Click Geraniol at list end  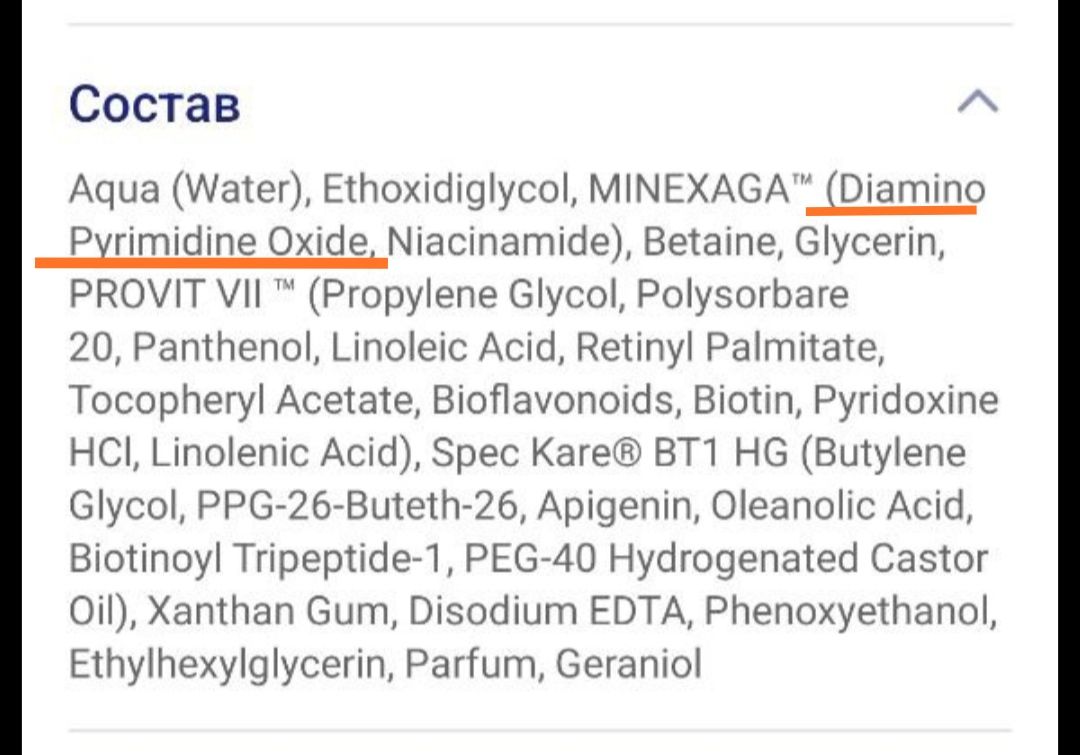coord(628,664)
